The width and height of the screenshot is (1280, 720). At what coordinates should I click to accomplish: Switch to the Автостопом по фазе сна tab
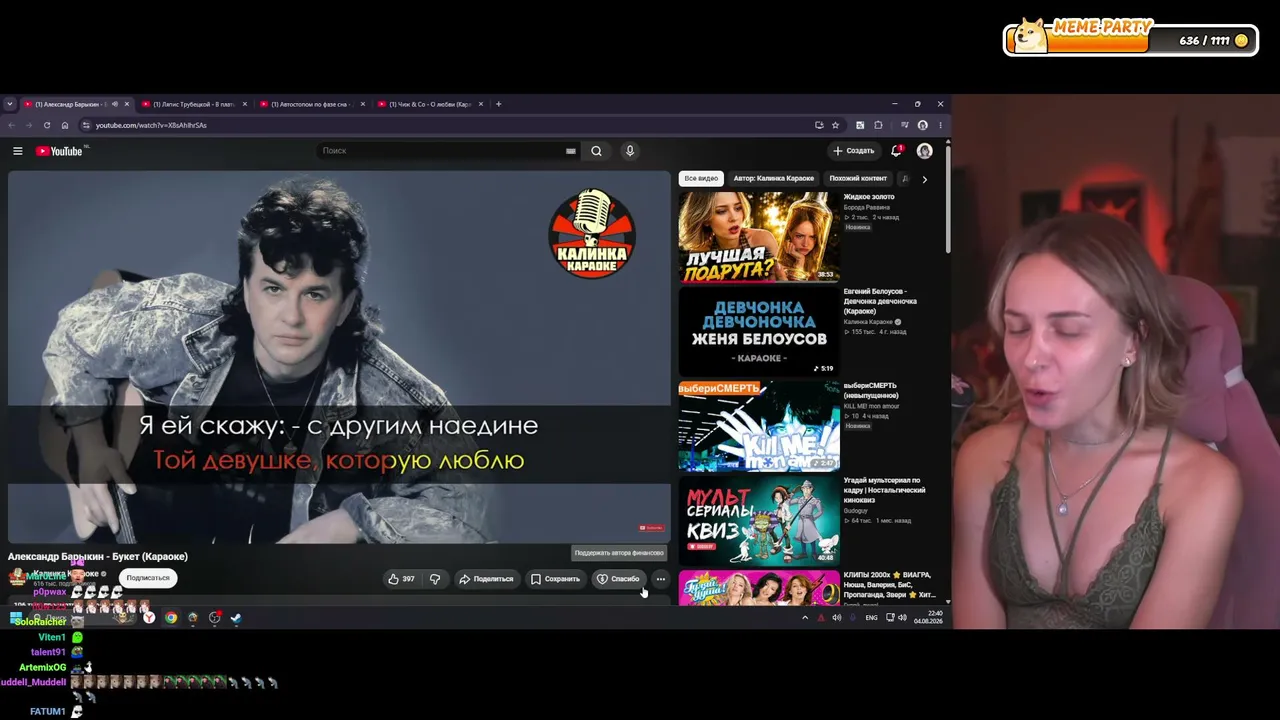pos(306,104)
